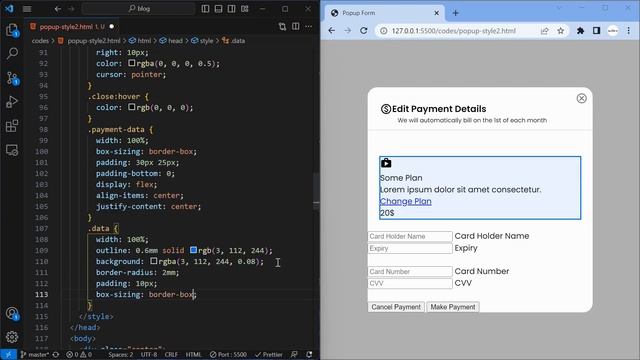The image size is (640, 360).
Task: Click the 'codes' breadcrumb segment
Action: click(40, 40)
